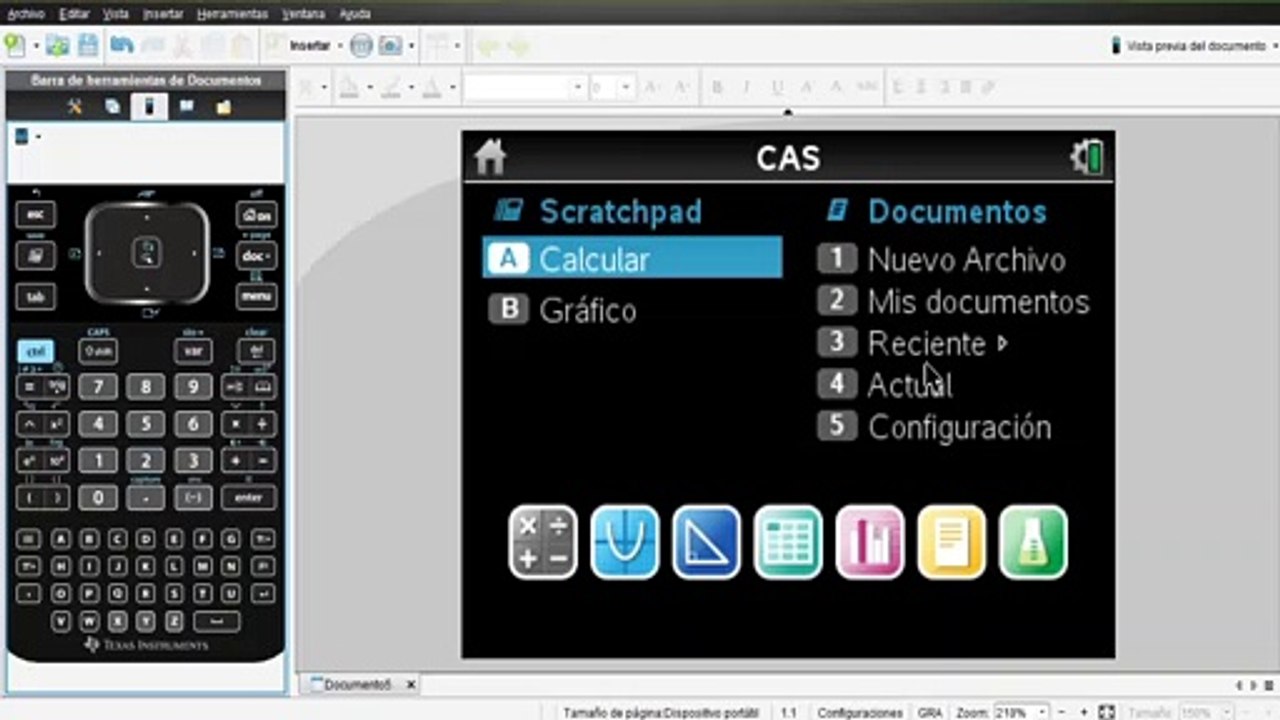The height and width of the screenshot is (720, 1280).
Task: Click the doc key on the calculator keypad
Action: click(256, 255)
